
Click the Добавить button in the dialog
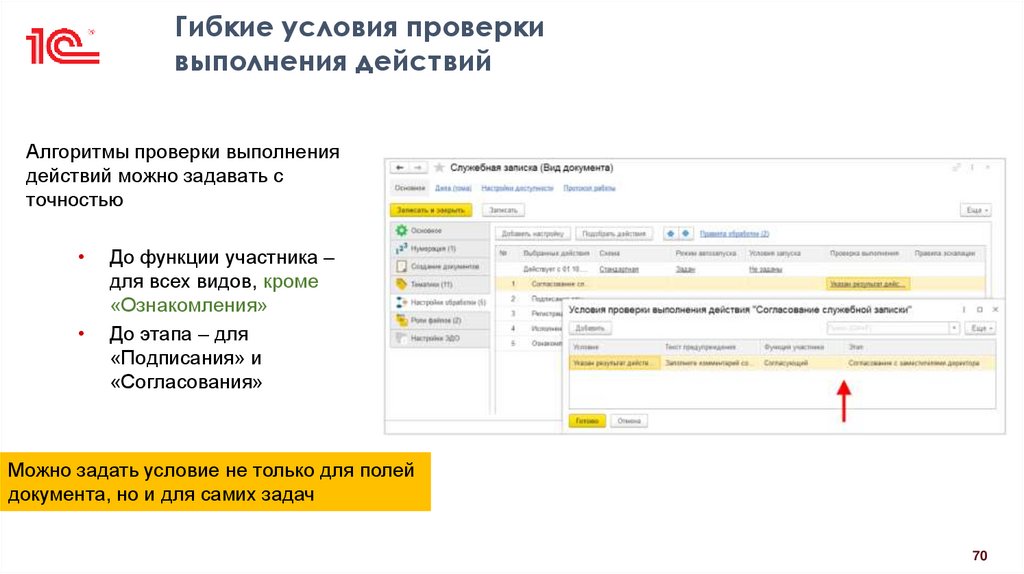pyautogui.click(x=590, y=328)
